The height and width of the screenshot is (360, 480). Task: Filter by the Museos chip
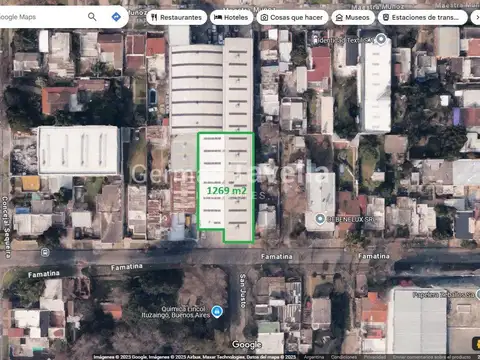pos(353,17)
